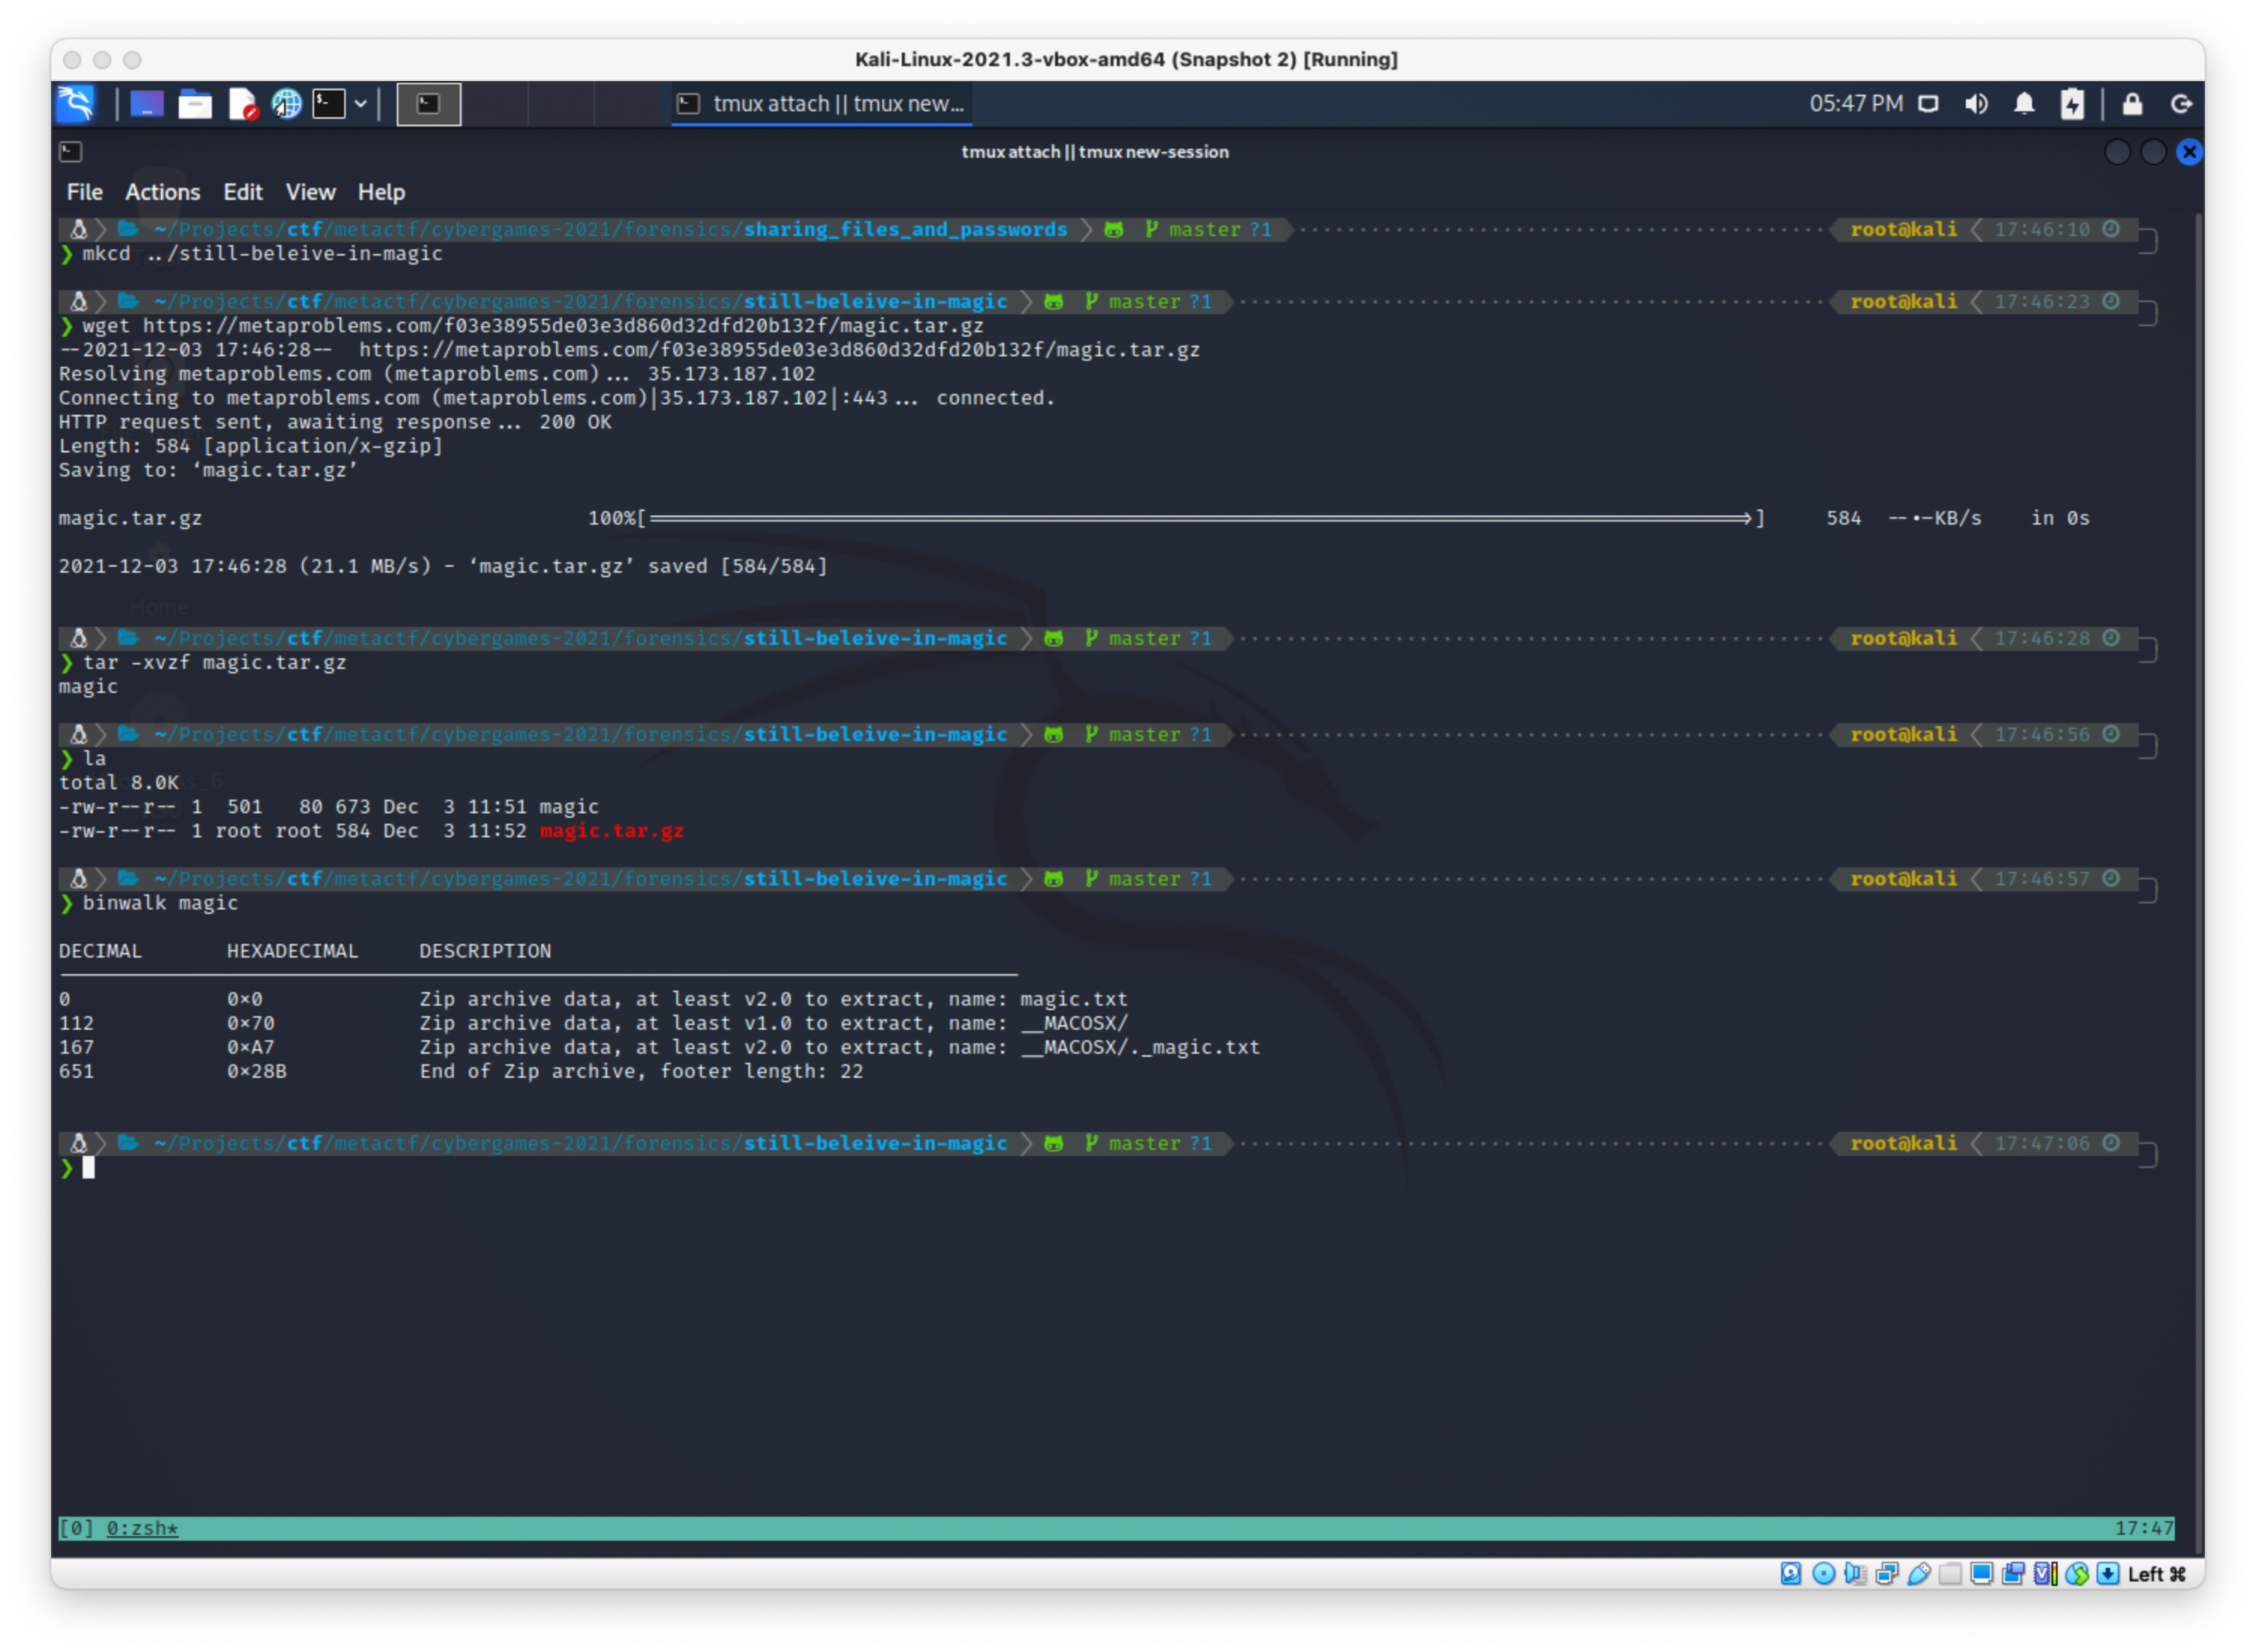Click the VirtualBox display settings icon
Viewport: 2256px width, 1652px height.
tap(1981, 1574)
